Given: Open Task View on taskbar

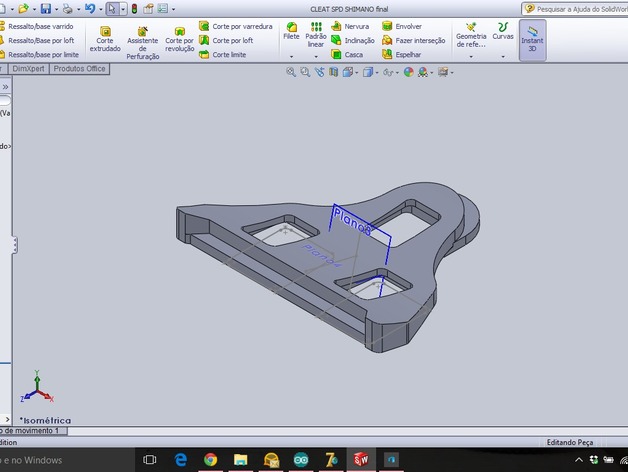Looking at the screenshot, I should (x=150, y=460).
